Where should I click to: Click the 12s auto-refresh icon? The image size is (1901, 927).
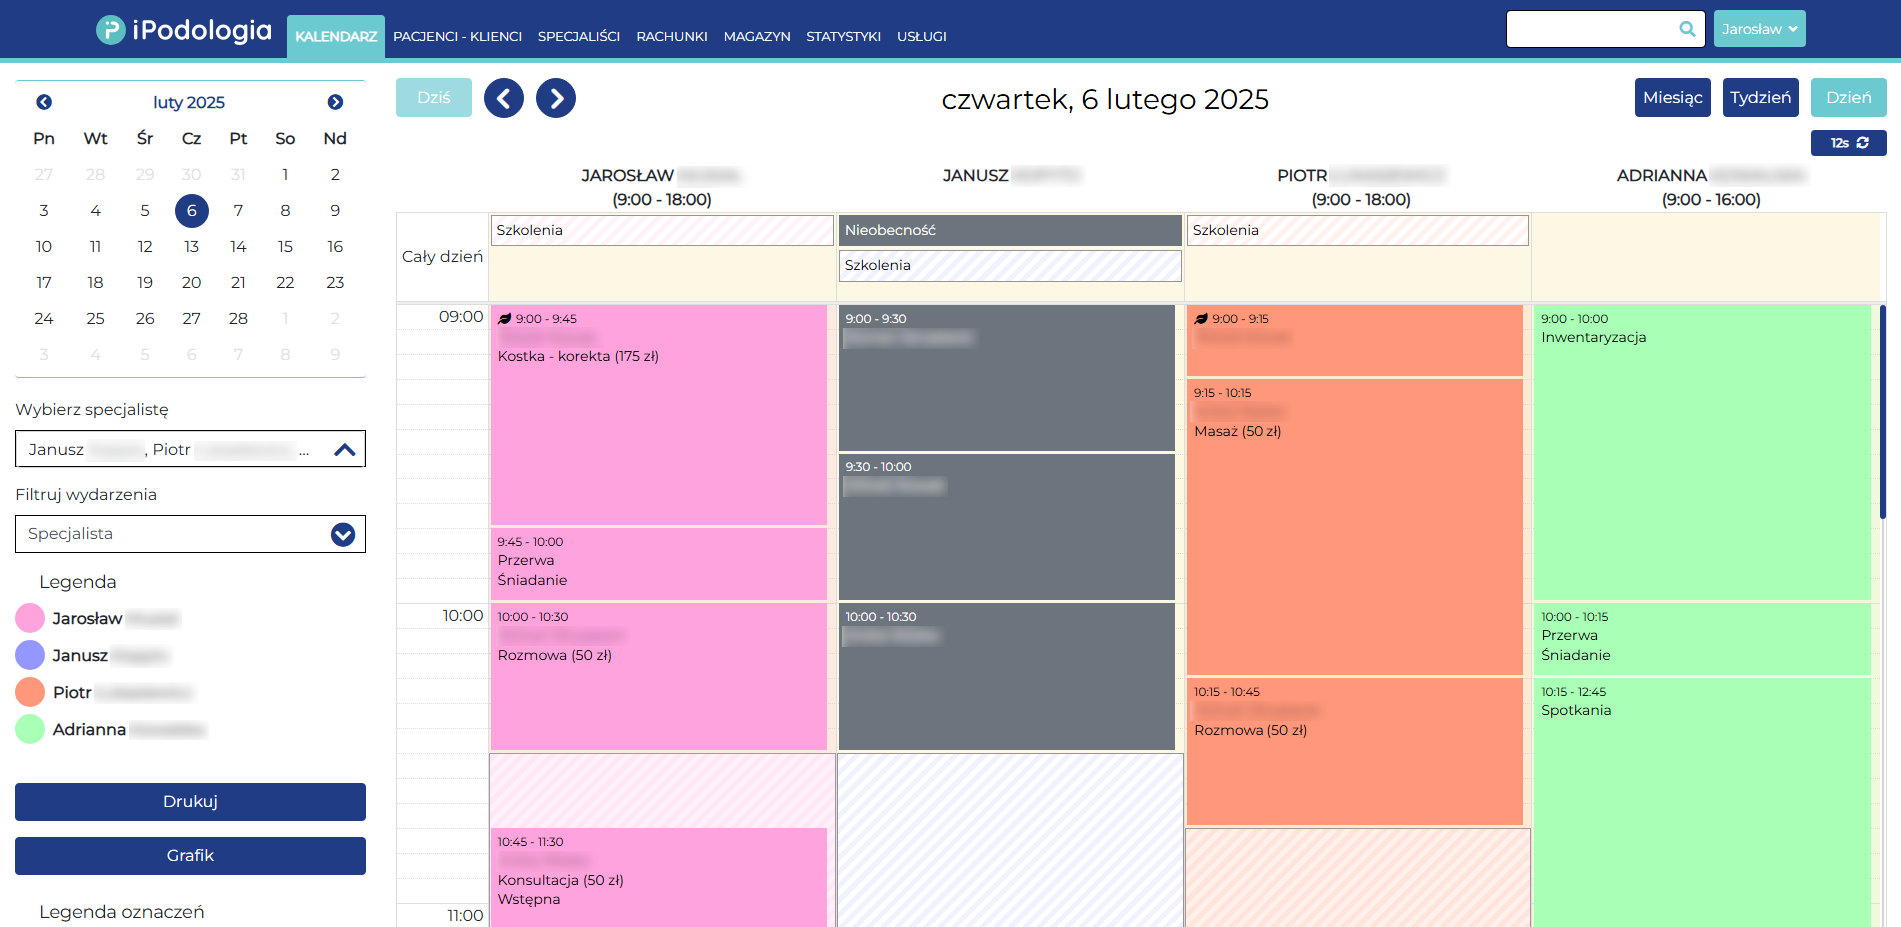1860,142
